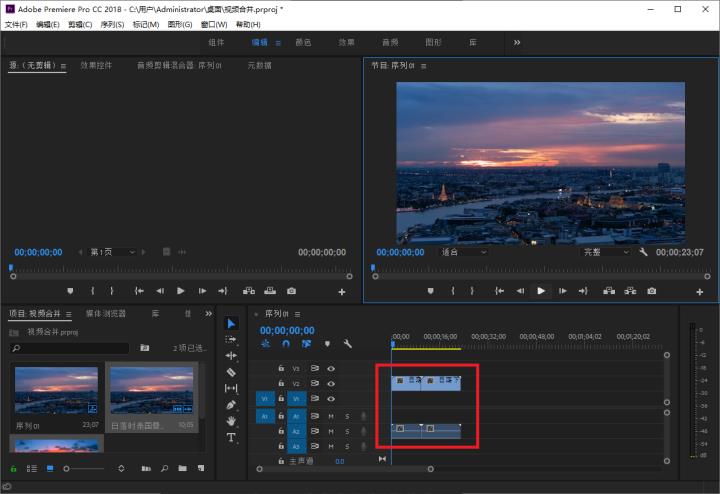Toggle Snap magnet in timeline

(x=286, y=344)
